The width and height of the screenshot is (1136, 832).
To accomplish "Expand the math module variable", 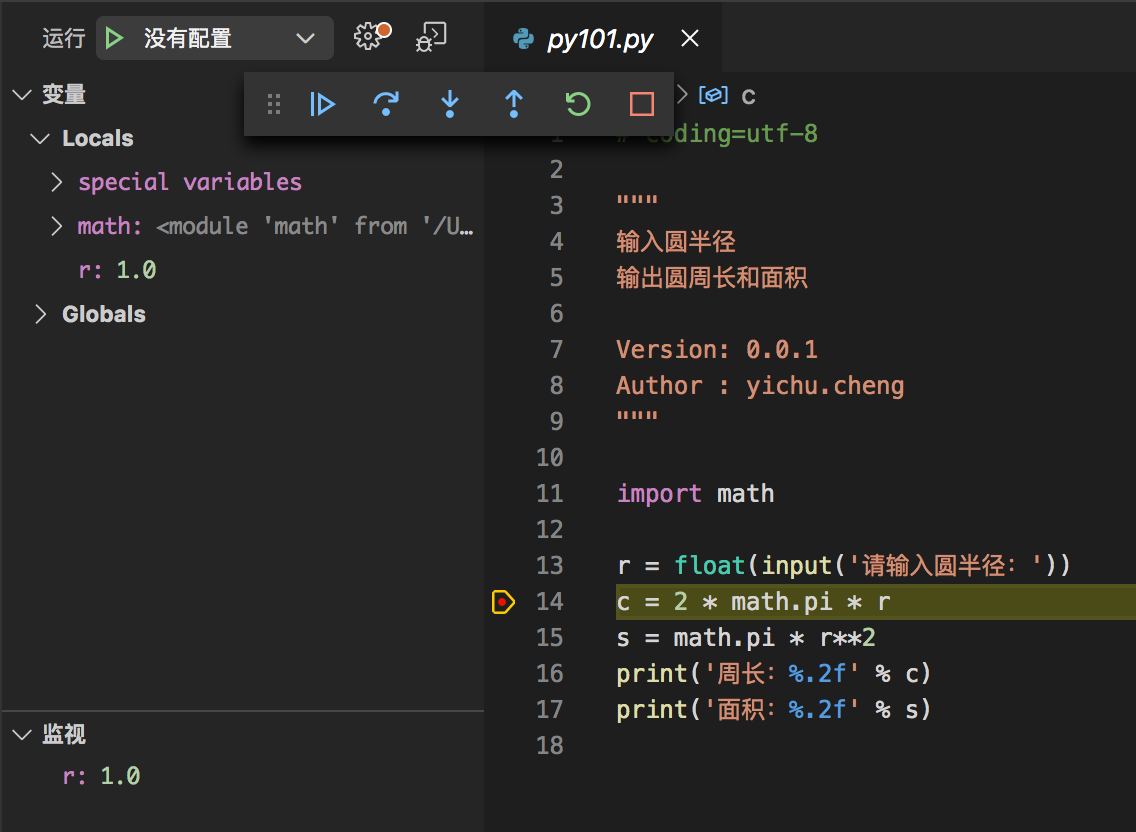I will [58, 226].
